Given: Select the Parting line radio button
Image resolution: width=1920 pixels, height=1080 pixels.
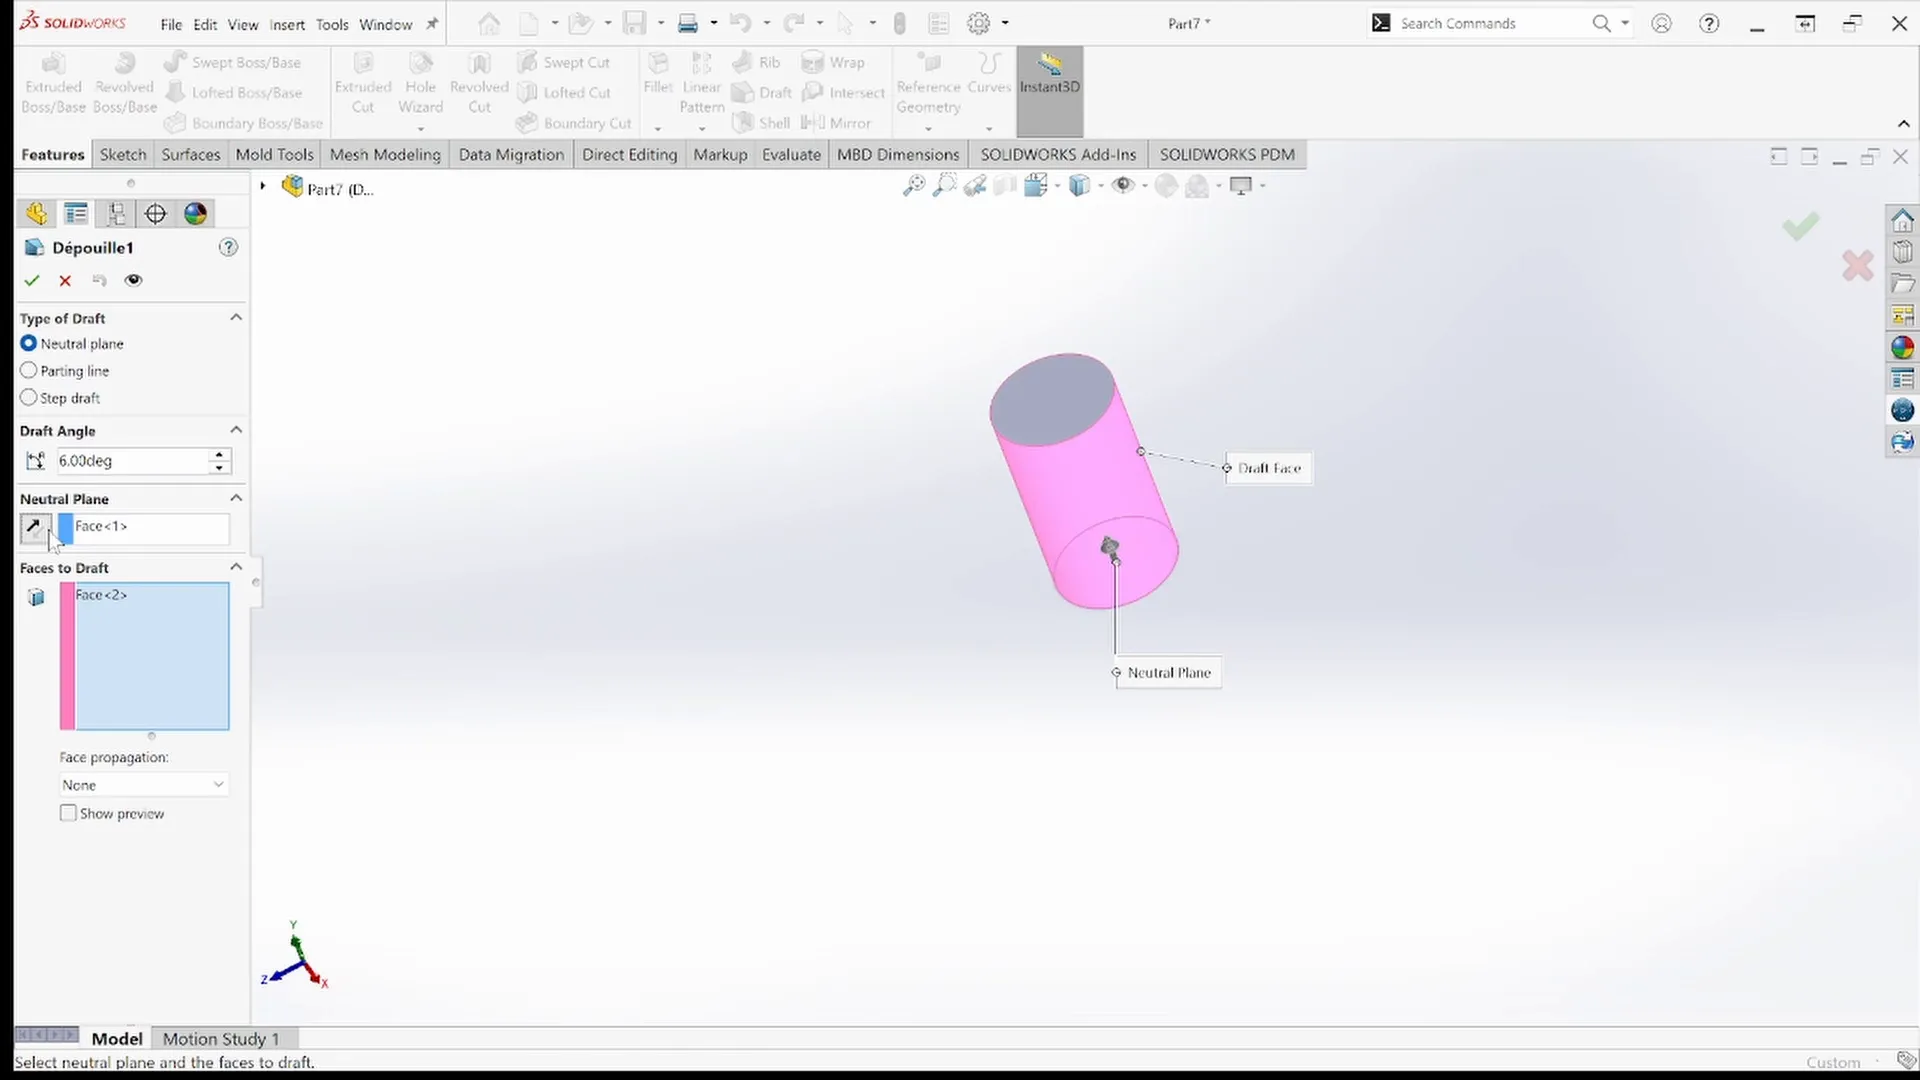Looking at the screenshot, I should click(x=29, y=371).
